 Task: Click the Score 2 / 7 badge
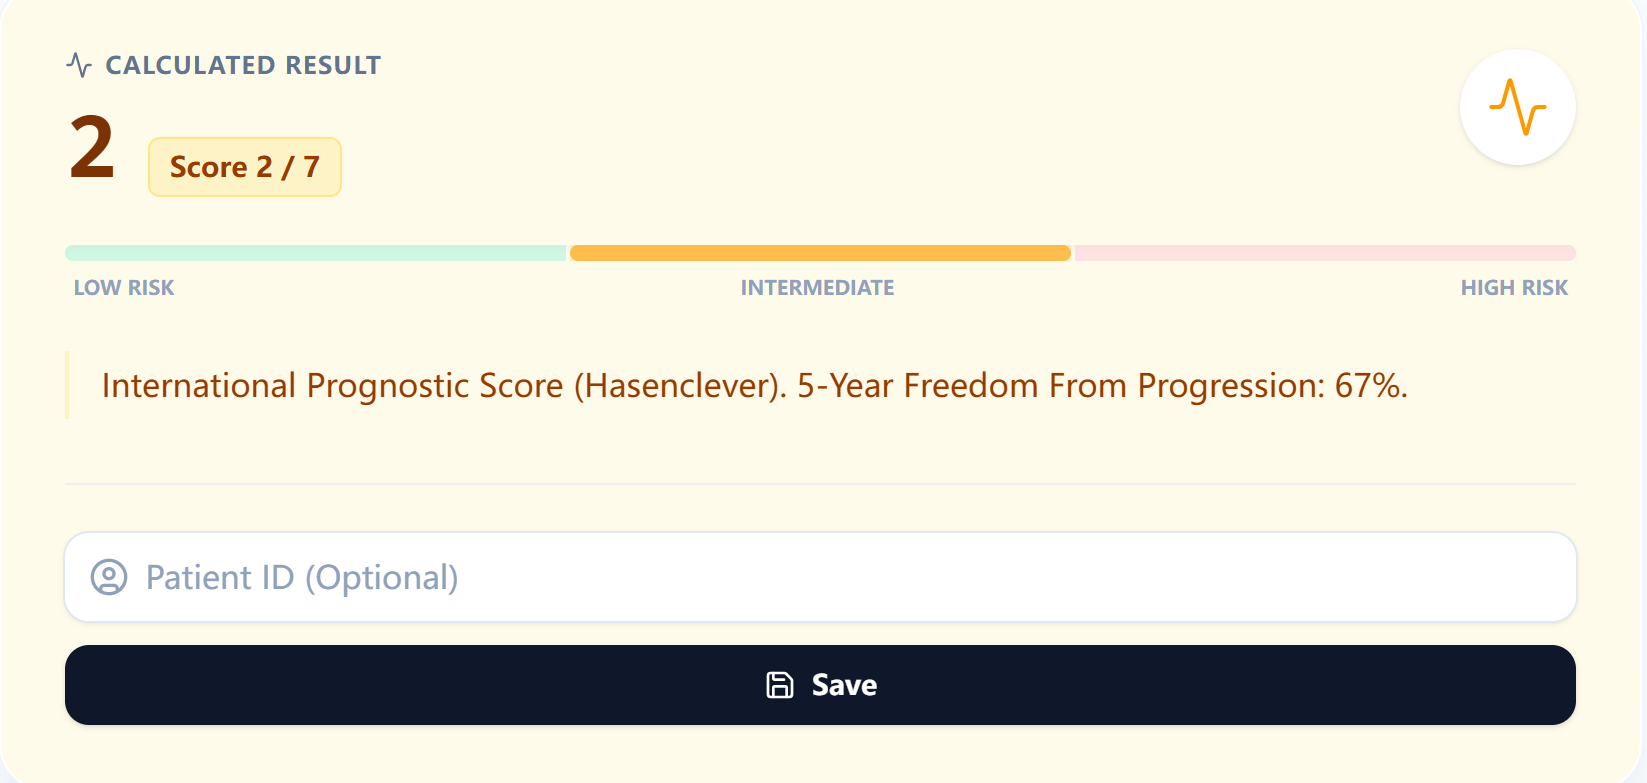244,166
